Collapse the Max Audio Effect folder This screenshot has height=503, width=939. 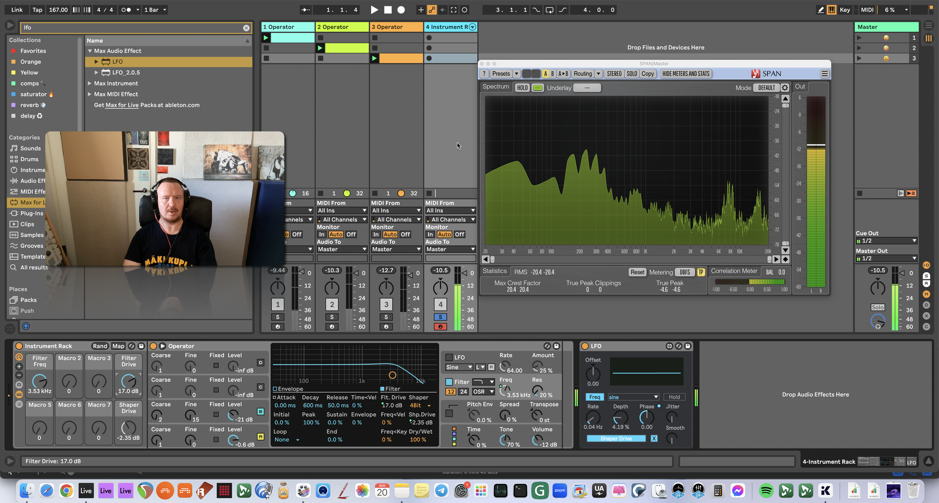click(90, 51)
